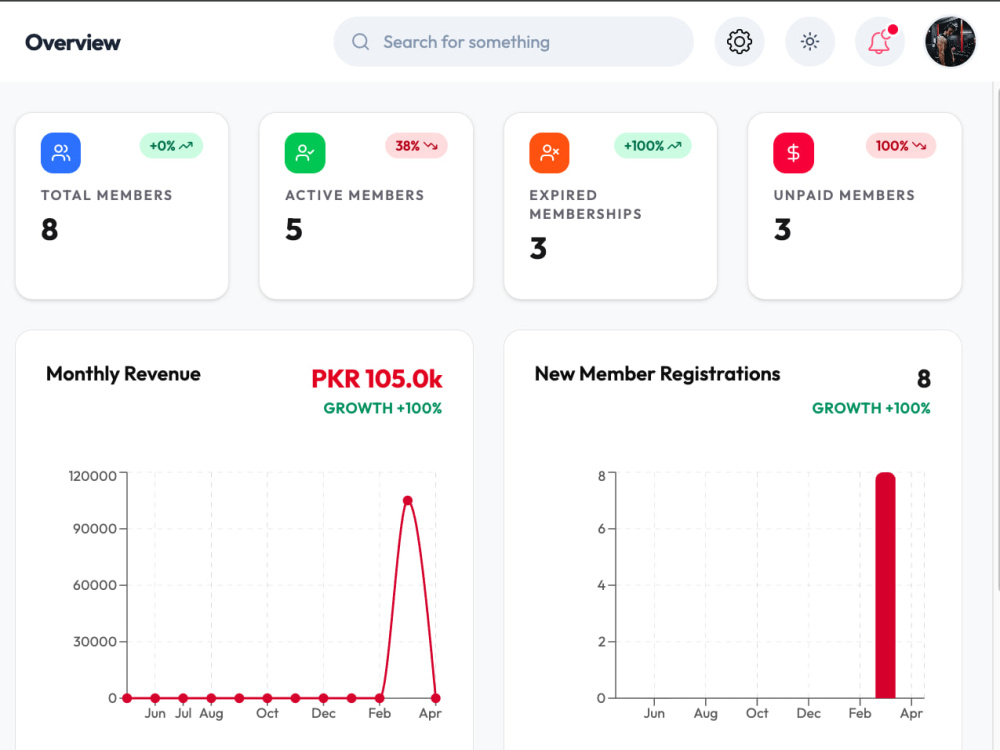The image size is (1000, 750).
Task: Click the Feb data point on revenue chart
Action: [379, 698]
